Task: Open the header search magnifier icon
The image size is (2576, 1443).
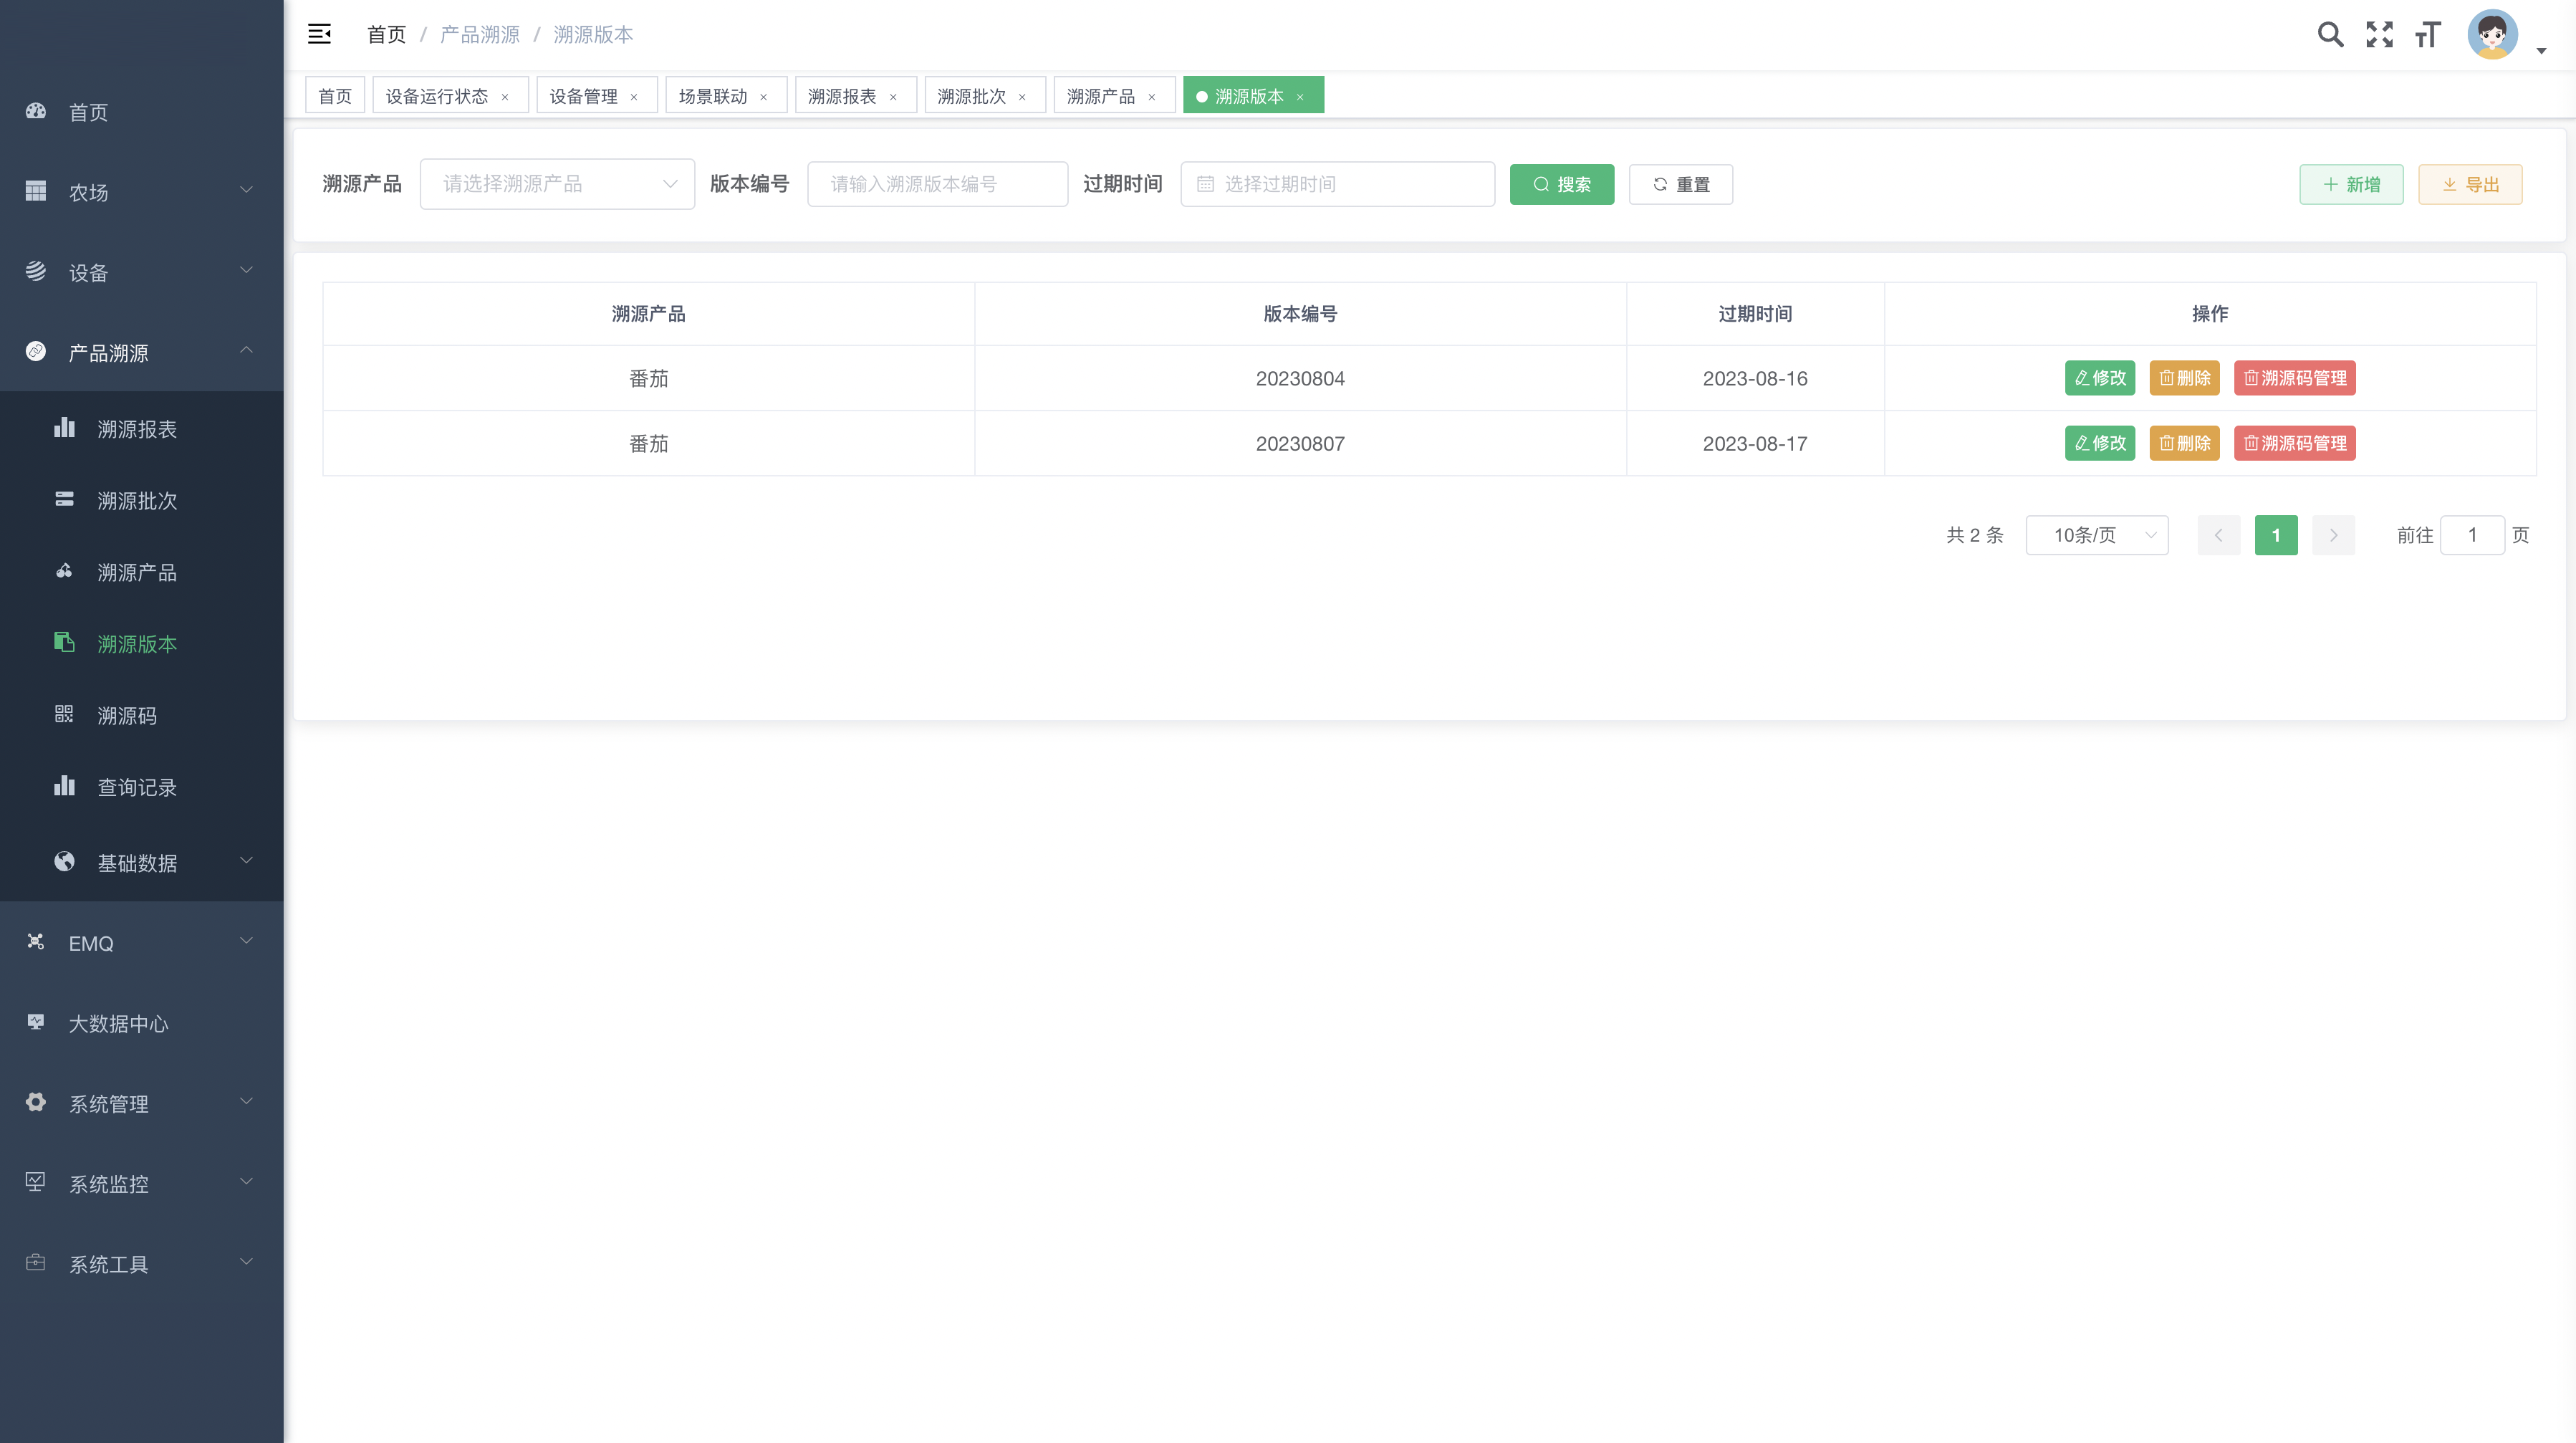Action: point(2330,35)
